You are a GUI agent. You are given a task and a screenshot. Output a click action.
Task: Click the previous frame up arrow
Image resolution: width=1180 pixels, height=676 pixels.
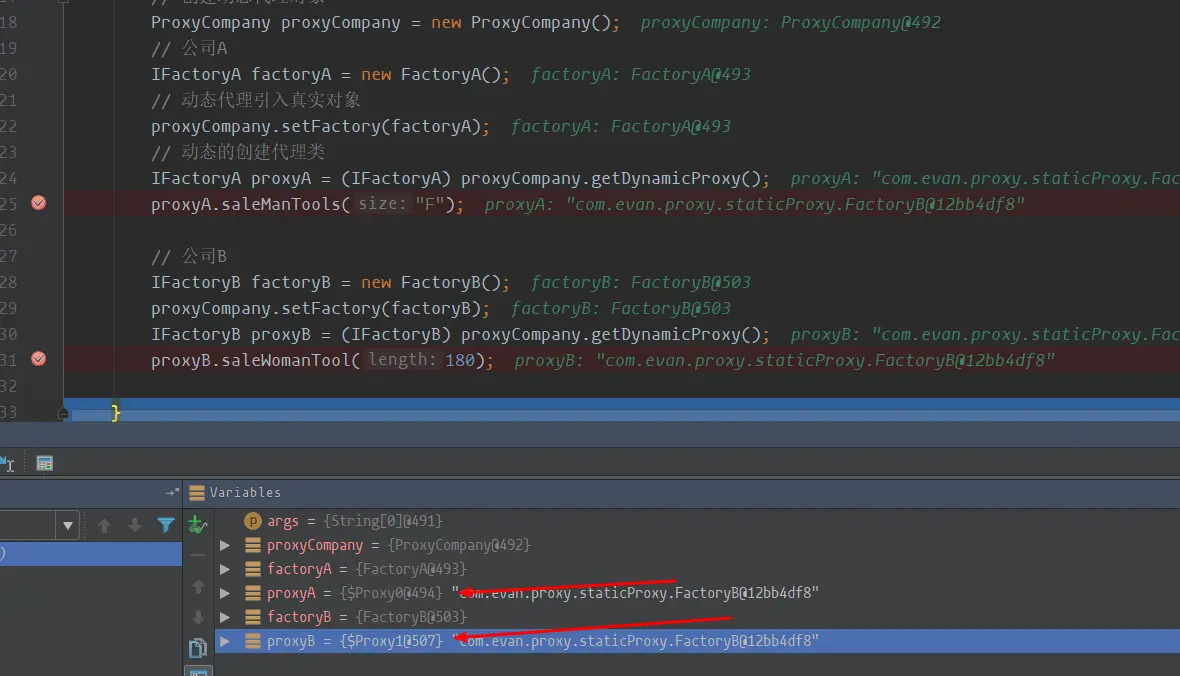tap(105, 525)
